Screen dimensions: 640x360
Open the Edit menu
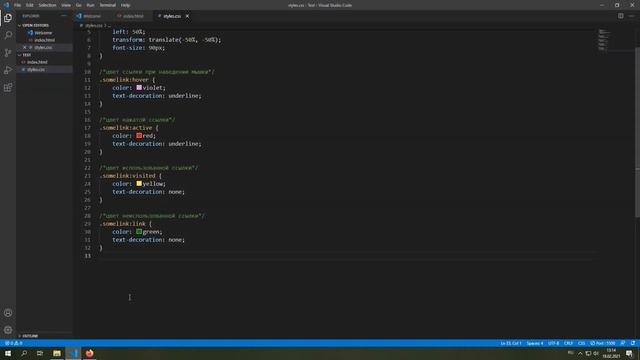(x=30, y=5)
